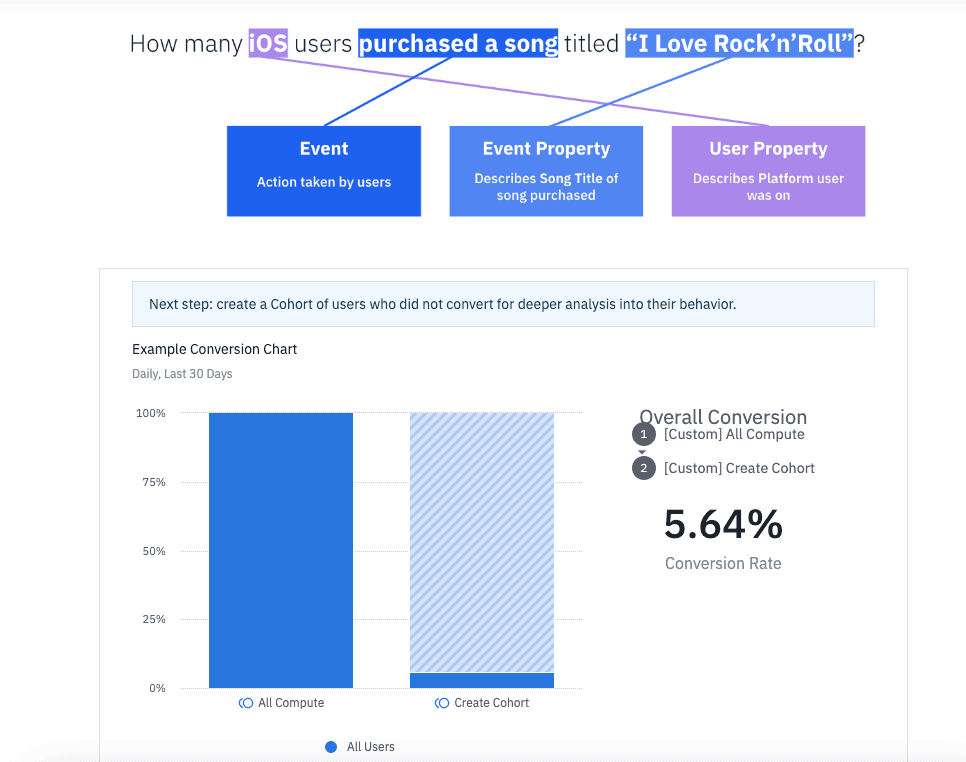Click the "[Custom] All Compute" step label
Viewport: 966px width, 762px height.
pos(734,435)
